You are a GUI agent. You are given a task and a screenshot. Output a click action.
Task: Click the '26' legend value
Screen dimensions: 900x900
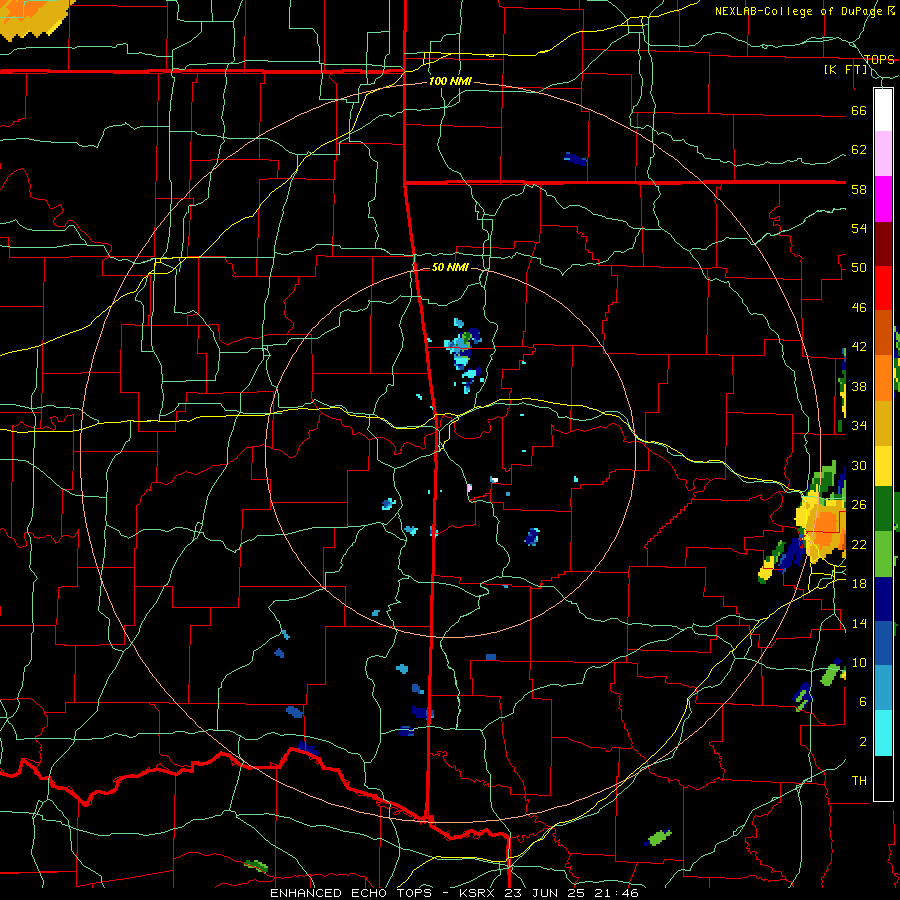tap(859, 505)
